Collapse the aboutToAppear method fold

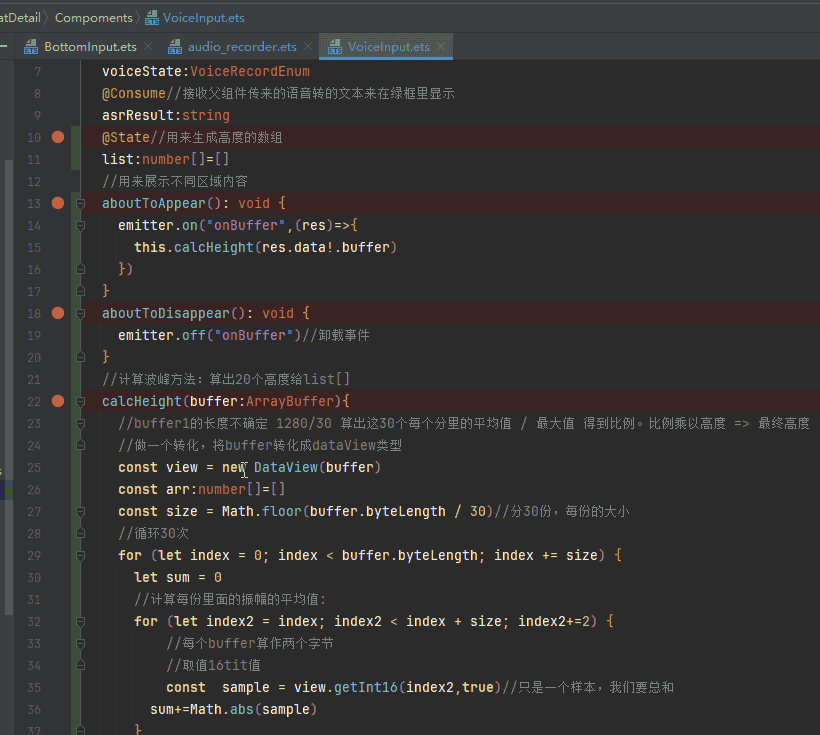click(x=80, y=203)
